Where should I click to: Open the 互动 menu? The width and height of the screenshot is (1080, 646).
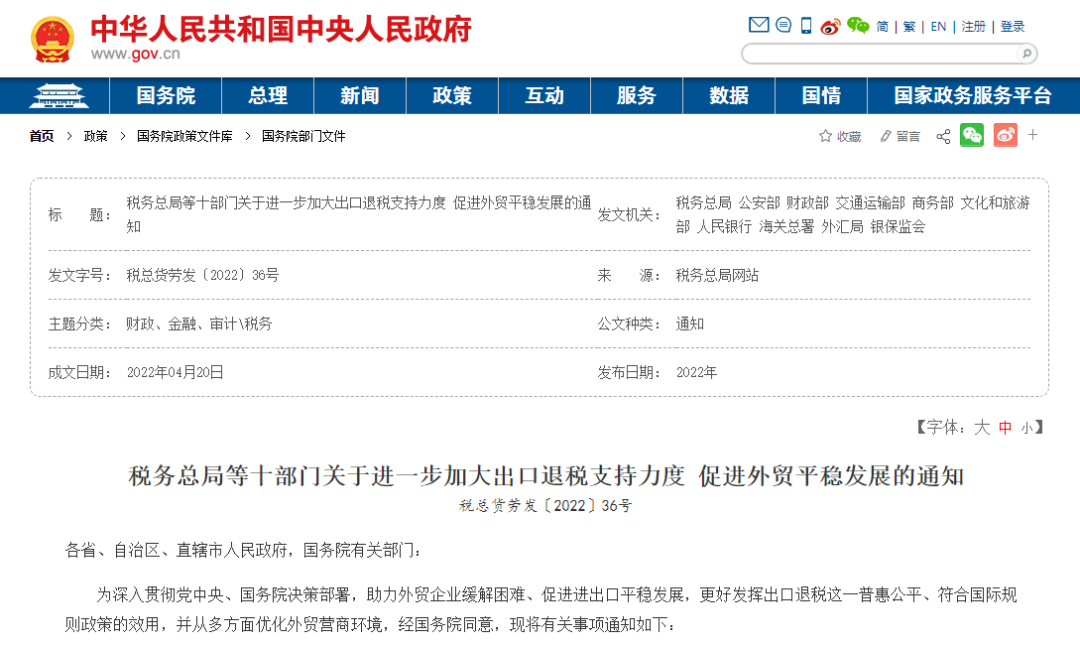coord(544,96)
